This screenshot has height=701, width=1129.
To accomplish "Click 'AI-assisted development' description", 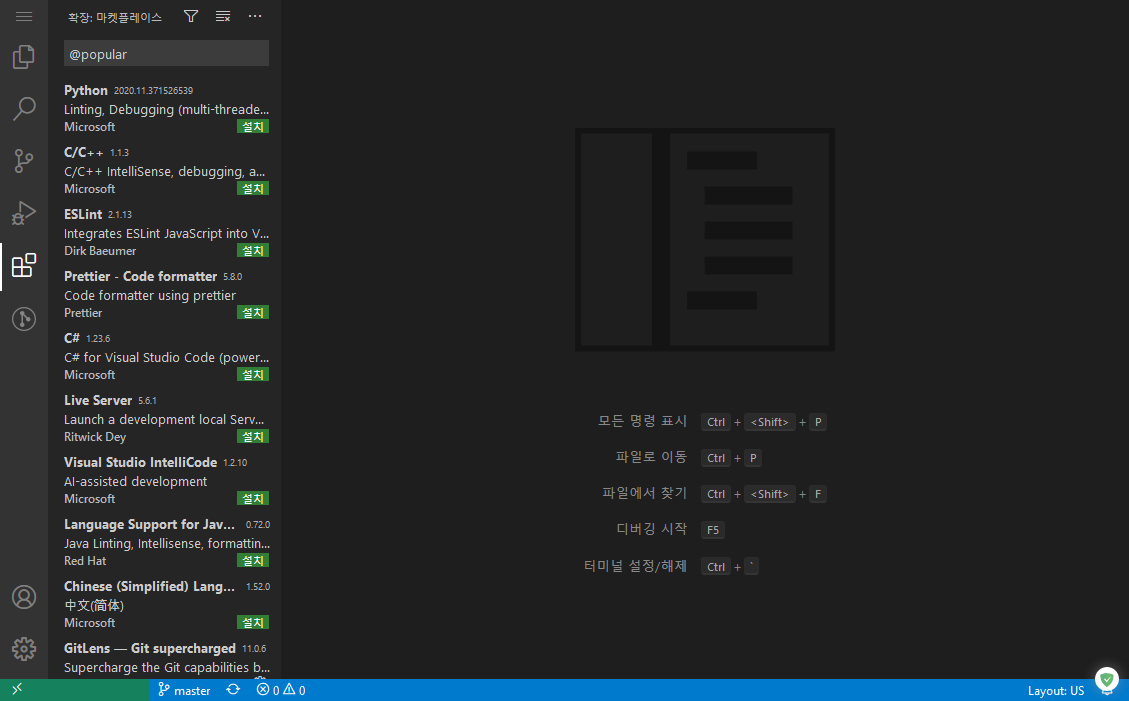I will point(135,481).
